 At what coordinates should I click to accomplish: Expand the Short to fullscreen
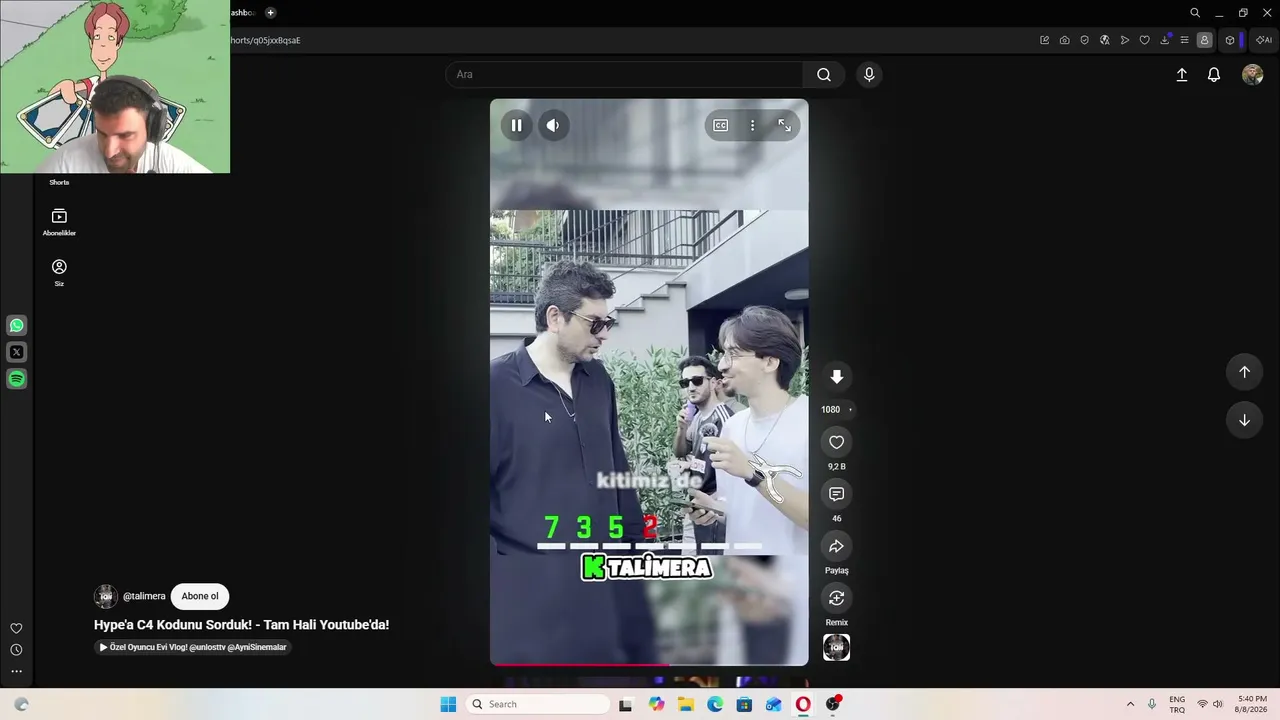(784, 125)
